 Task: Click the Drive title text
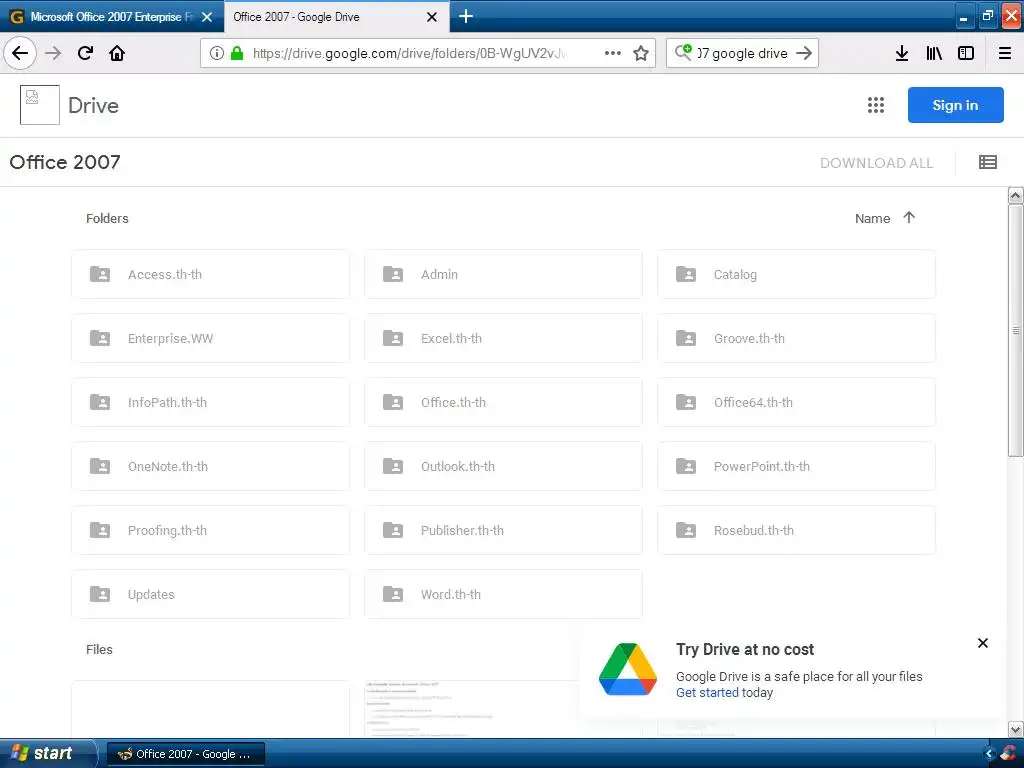click(93, 105)
